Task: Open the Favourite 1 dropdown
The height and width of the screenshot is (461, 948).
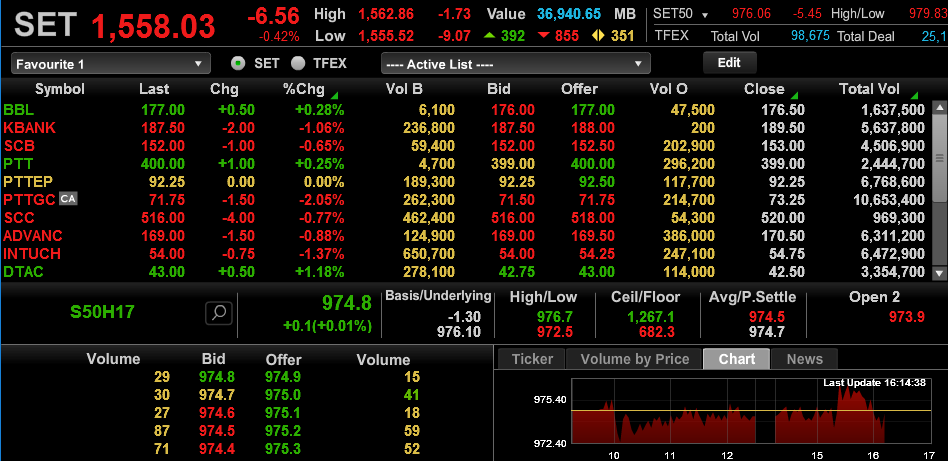Action: pos(111,64)
